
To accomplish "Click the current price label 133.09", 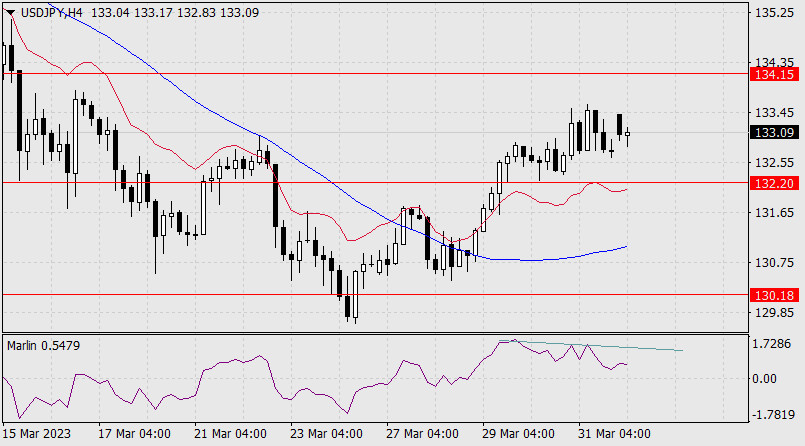I will [774, 132].
